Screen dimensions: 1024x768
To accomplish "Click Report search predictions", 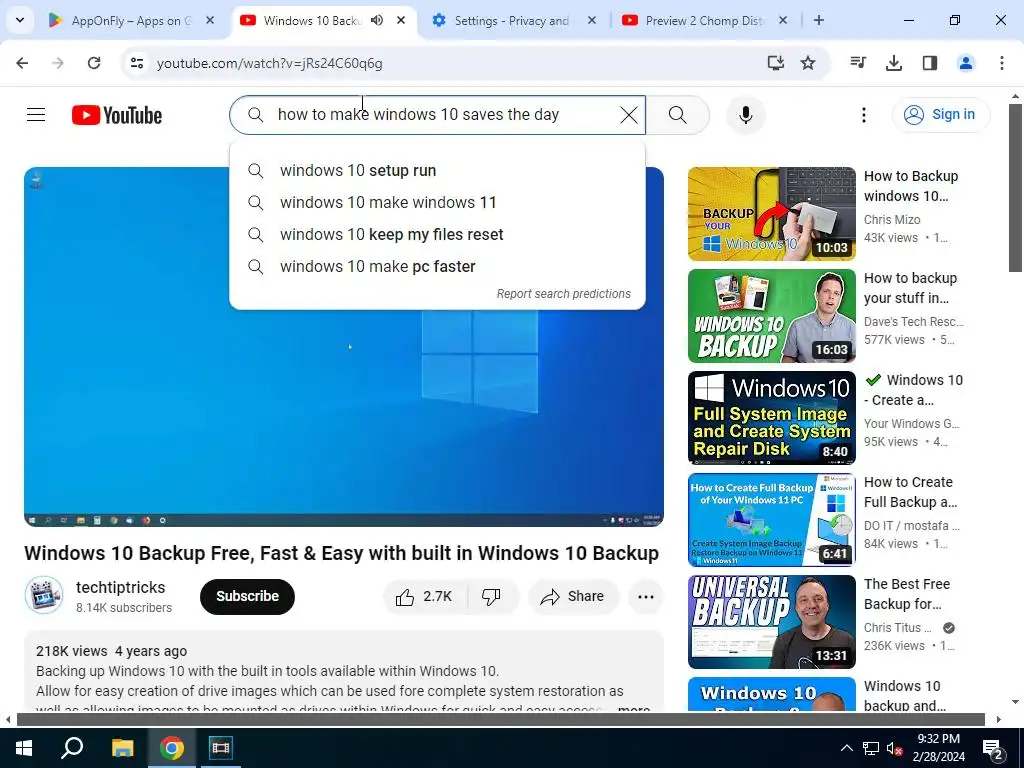I will (x=564, y=294).
